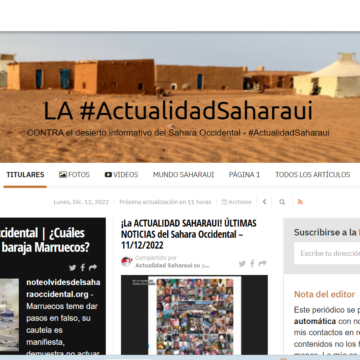This screenshot has height=360, width=360.
Task: Open the ¿Cuáles baraja Marruecos? headline
Action: pos(45,240)
